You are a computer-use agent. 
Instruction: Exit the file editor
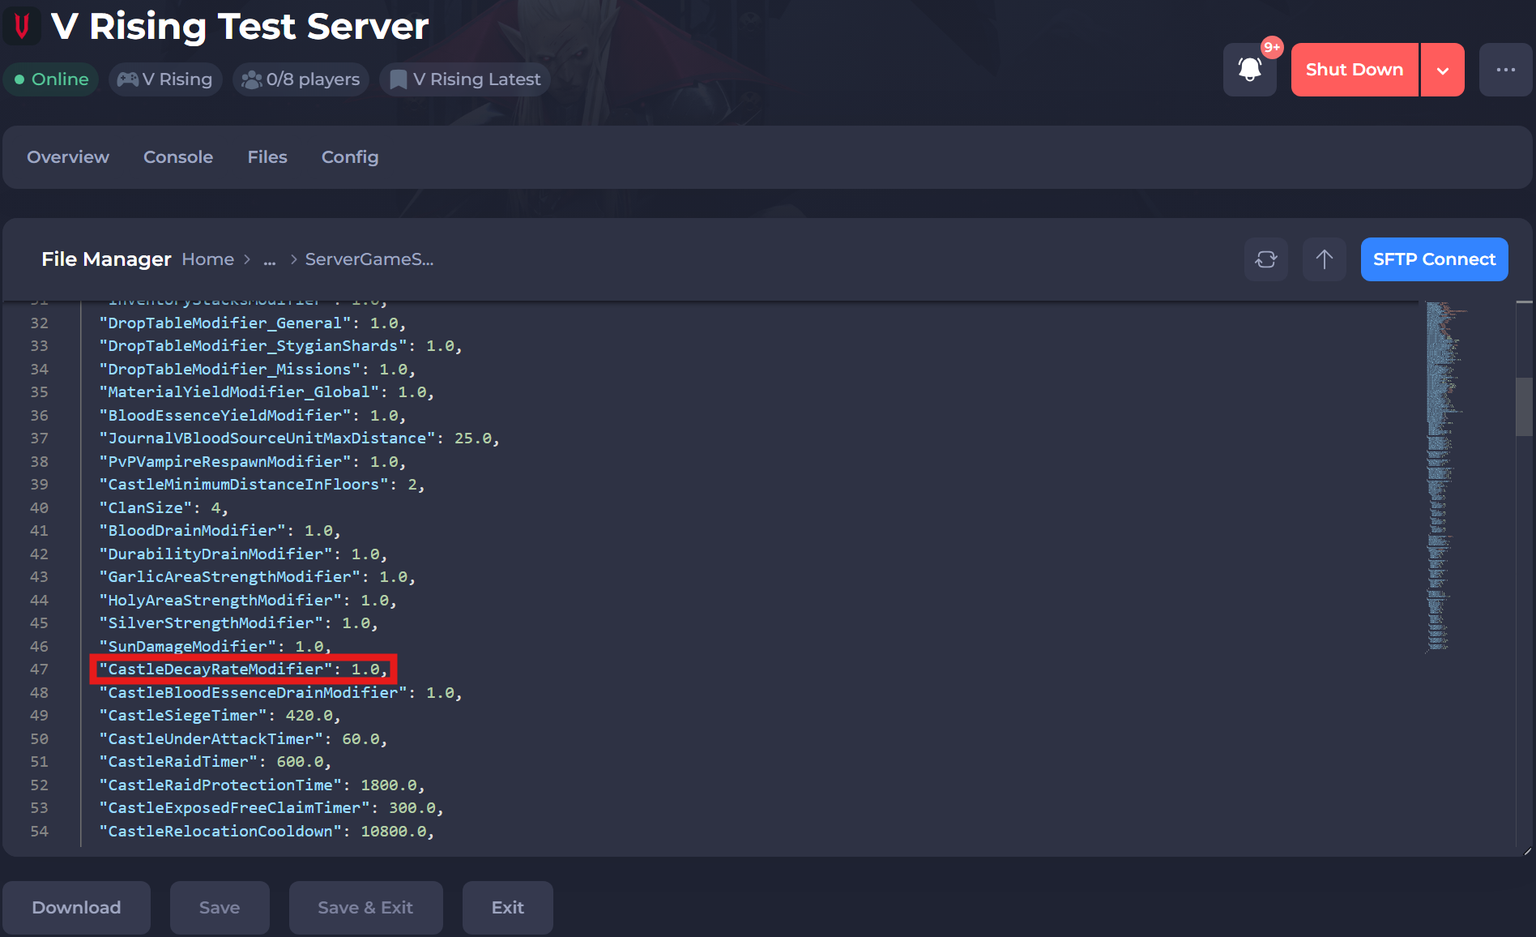point(507,907)
